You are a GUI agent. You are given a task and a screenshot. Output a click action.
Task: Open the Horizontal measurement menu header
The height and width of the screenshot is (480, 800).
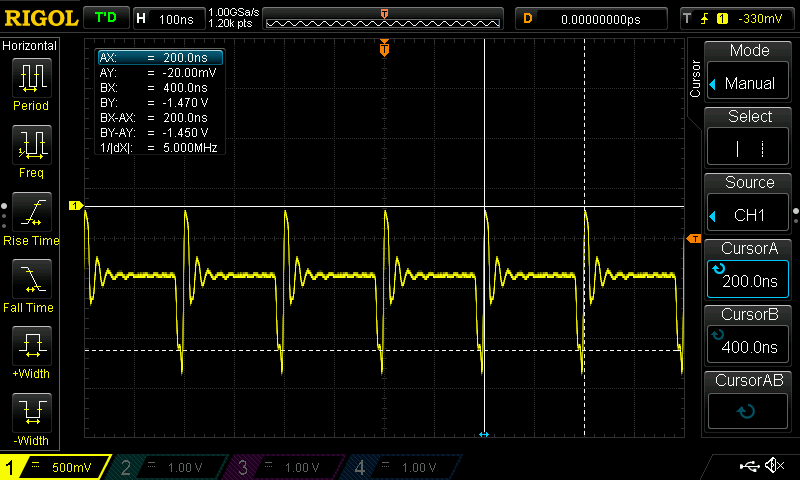(x=30, y=46)
